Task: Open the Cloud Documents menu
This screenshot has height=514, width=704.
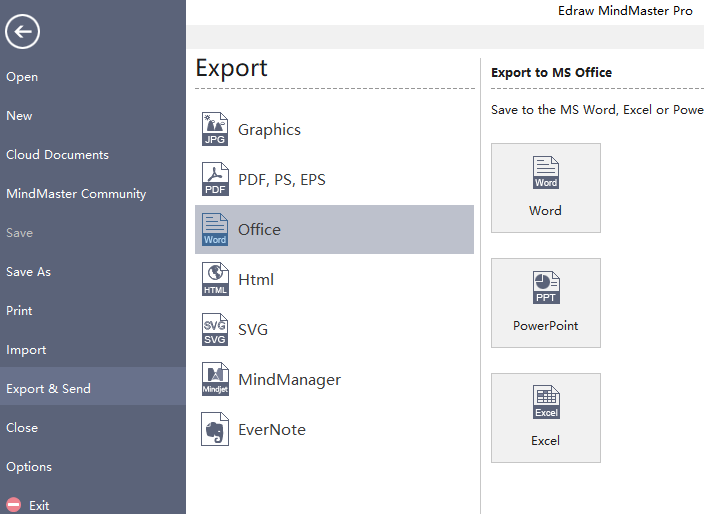Action: point(57,155)
